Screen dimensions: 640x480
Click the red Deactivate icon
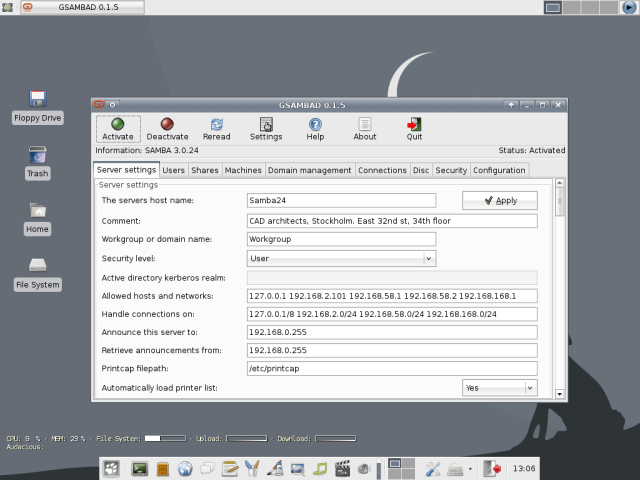[x=167, y=124]
